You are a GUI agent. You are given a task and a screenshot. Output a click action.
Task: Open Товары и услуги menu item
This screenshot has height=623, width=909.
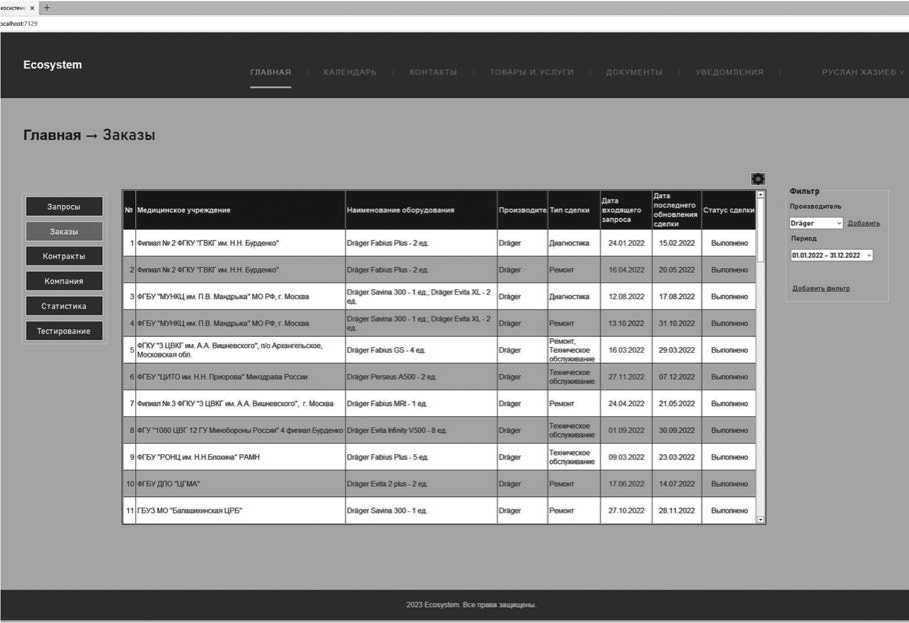click(532, 72)
